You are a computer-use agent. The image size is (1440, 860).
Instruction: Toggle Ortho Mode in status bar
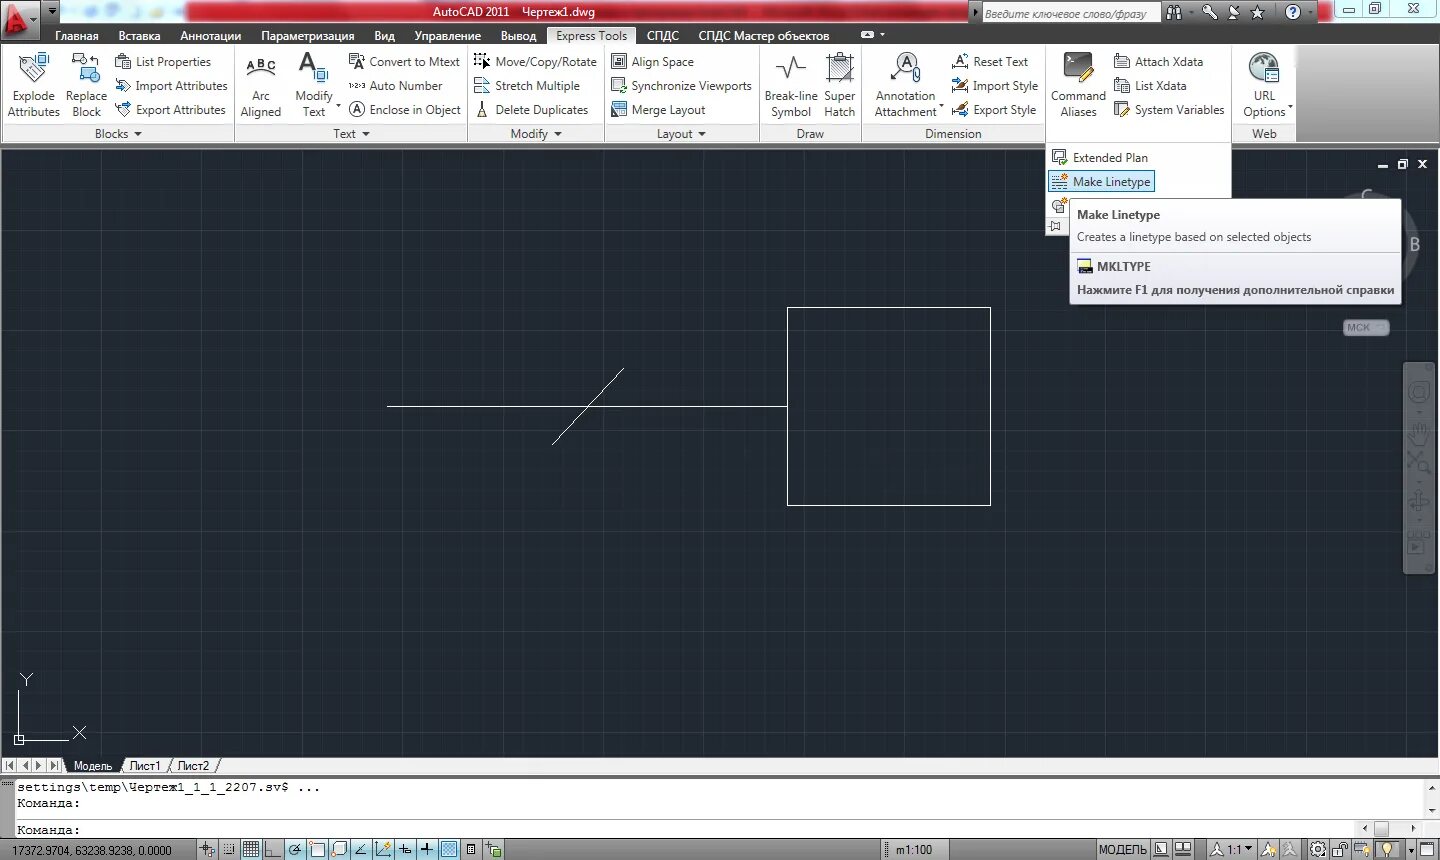272,849
